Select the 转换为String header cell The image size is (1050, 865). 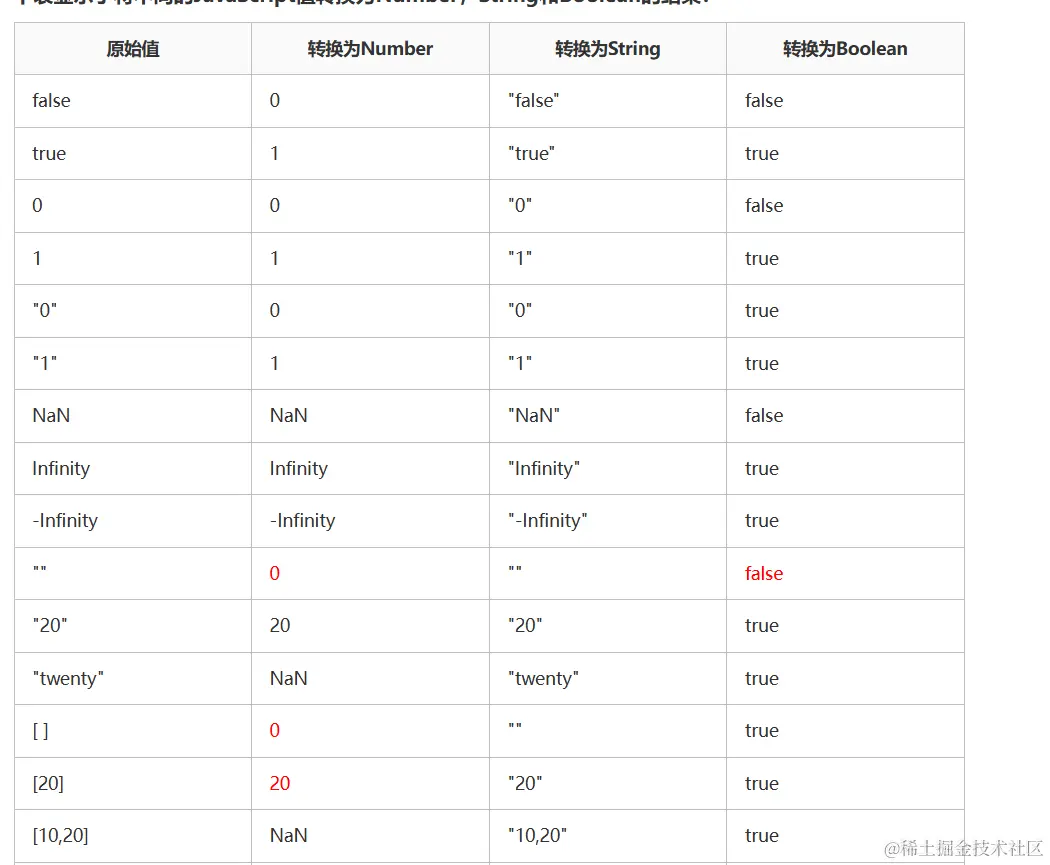[x=607, y=49]
